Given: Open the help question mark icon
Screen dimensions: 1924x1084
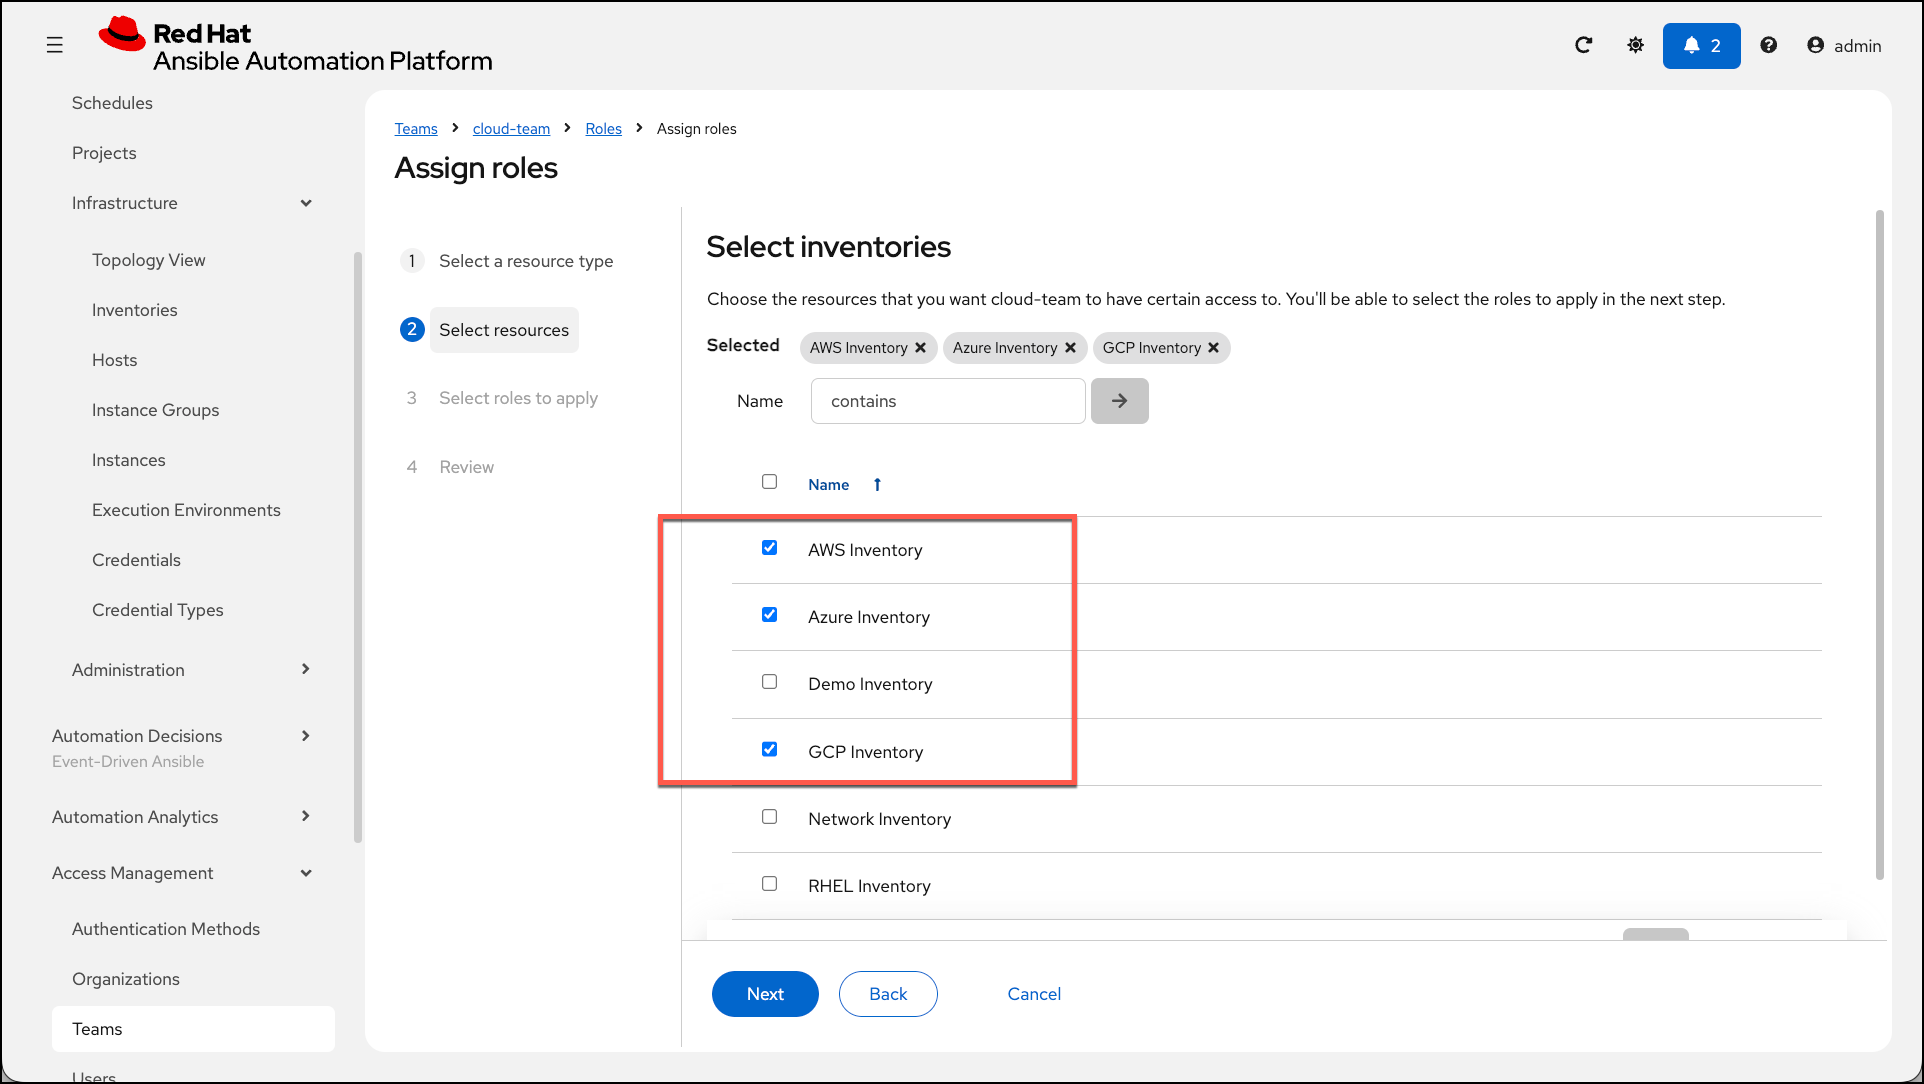Looking at the screenshot, I should point(1769,45).
